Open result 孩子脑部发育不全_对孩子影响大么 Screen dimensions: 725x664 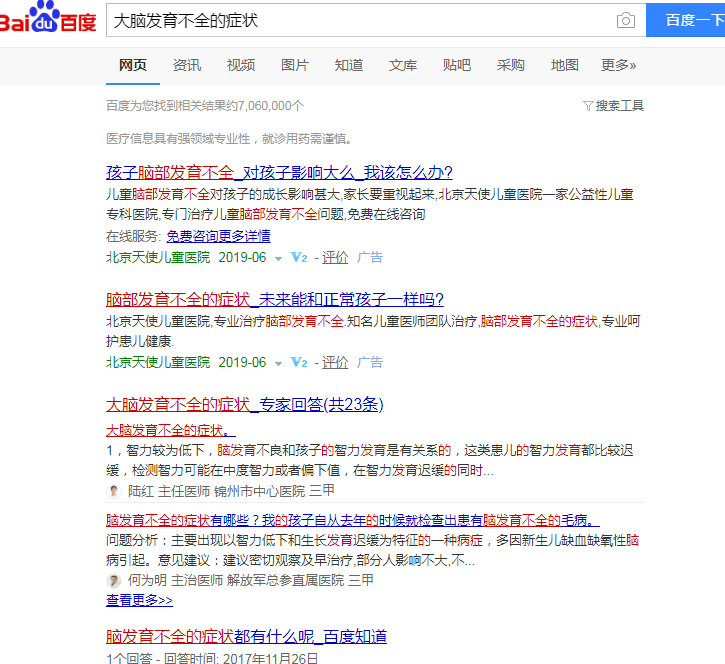click(x=279, y=172)
